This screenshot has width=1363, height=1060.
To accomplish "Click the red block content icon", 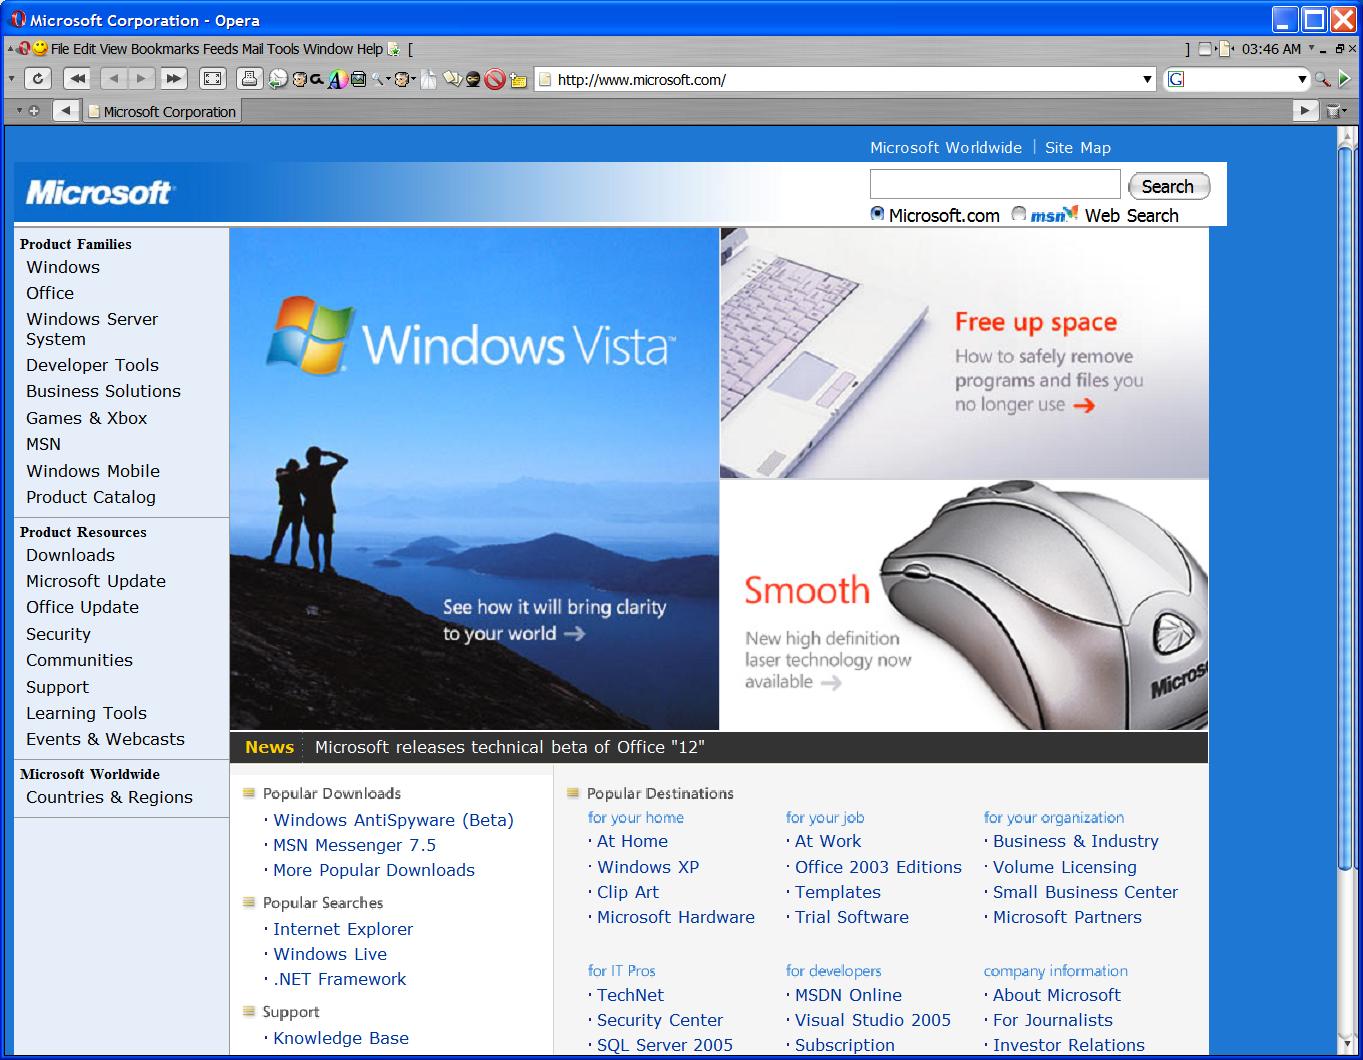I will click(x=495, y=80).
